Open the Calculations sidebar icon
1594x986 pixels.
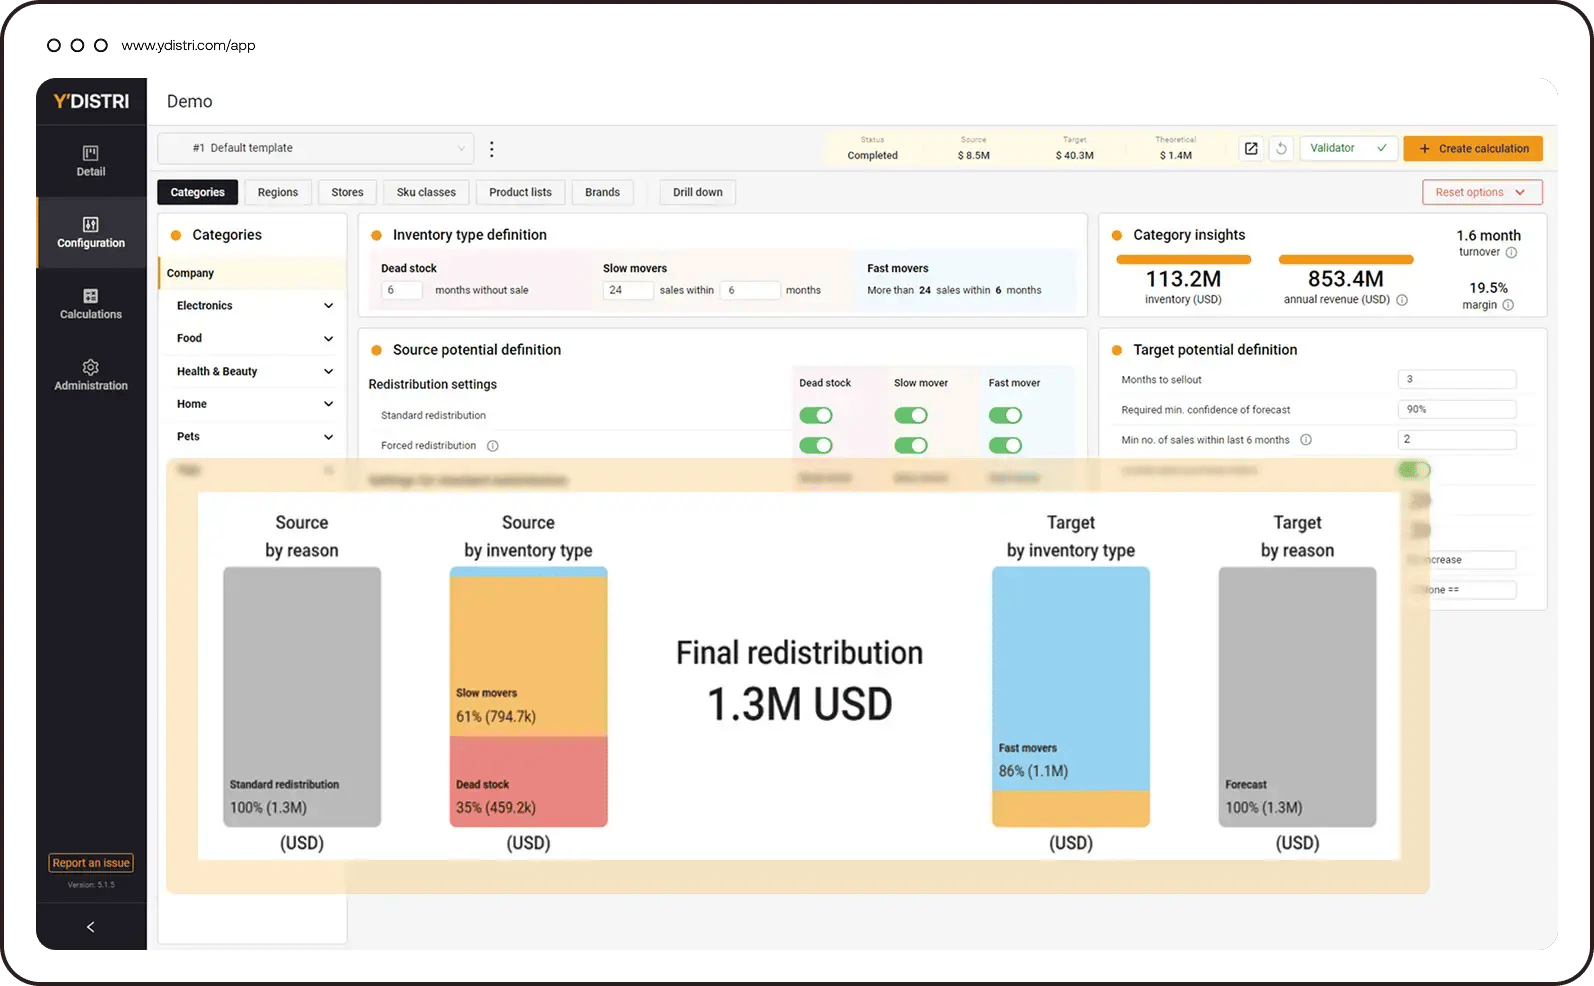pyautogui.click(x=90, y=303)
